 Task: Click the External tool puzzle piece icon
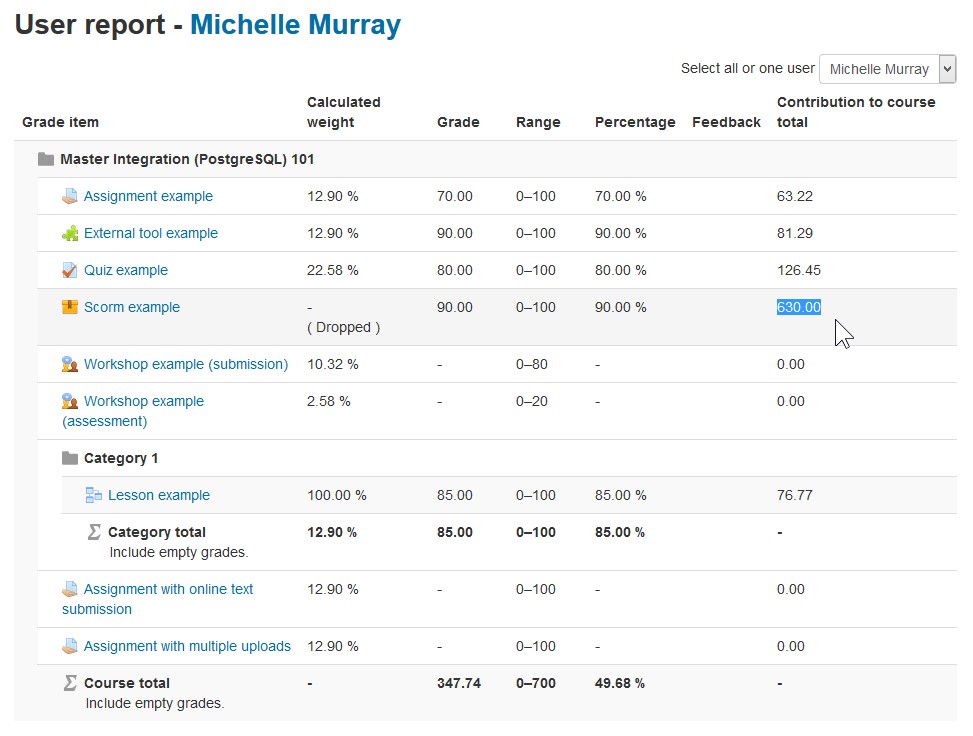[70, 233]
